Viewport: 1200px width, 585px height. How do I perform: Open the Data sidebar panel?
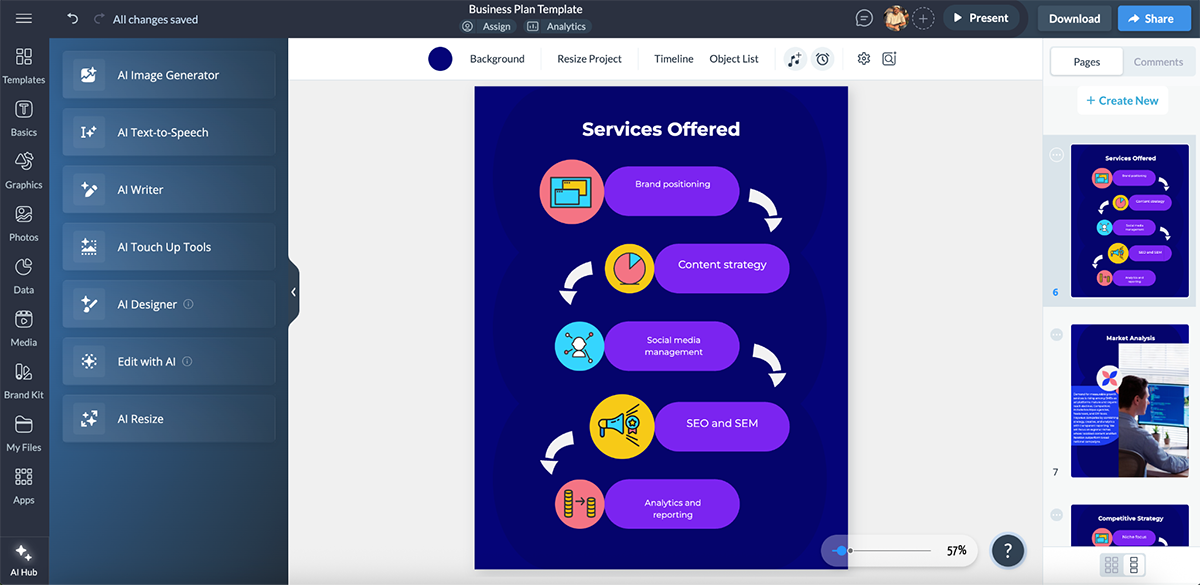[x=24, y=273]
